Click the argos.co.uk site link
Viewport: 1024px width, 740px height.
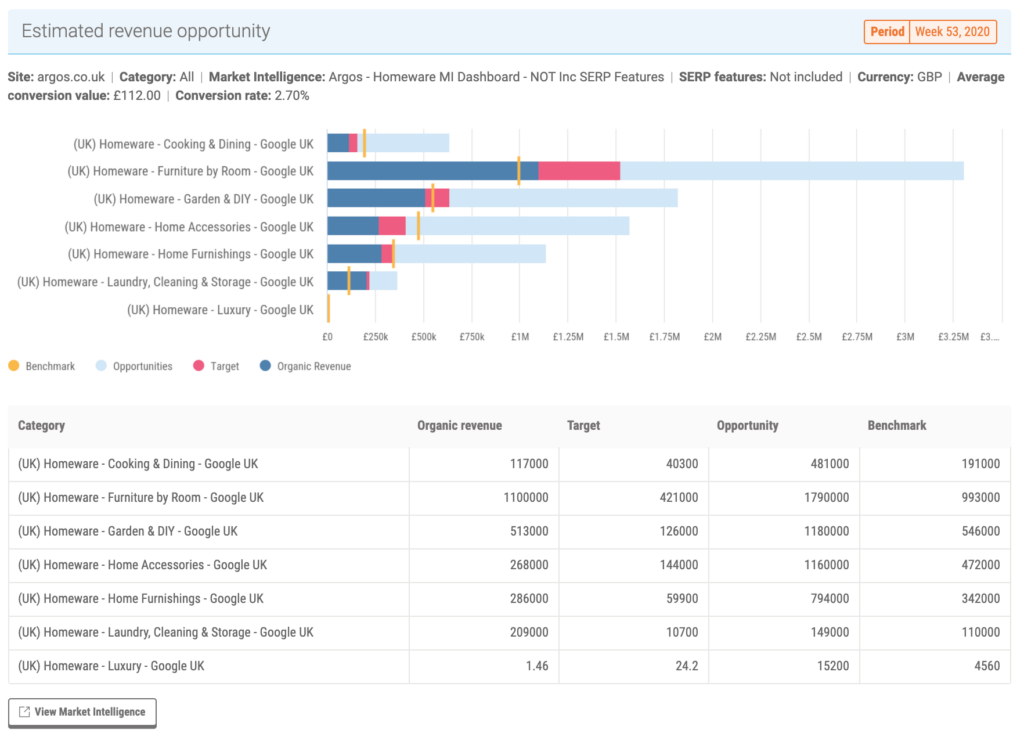point(69,76)
